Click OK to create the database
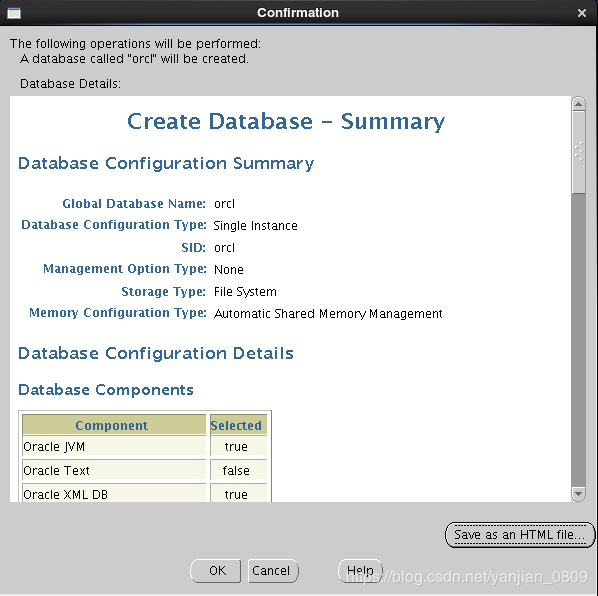 pos(216,570)
